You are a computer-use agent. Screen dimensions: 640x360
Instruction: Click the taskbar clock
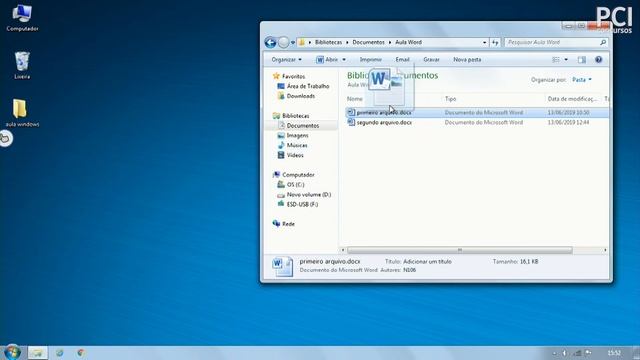[614, 353]
